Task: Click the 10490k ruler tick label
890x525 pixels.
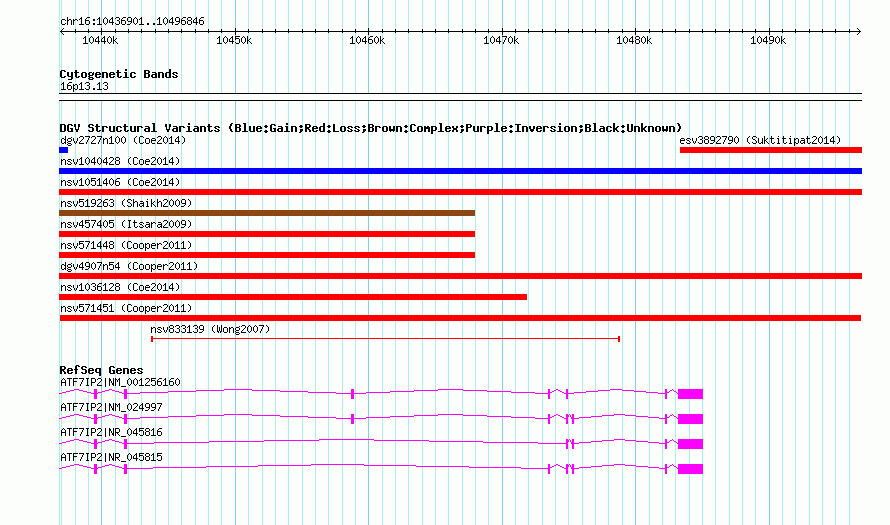Action: click(768, 40)
